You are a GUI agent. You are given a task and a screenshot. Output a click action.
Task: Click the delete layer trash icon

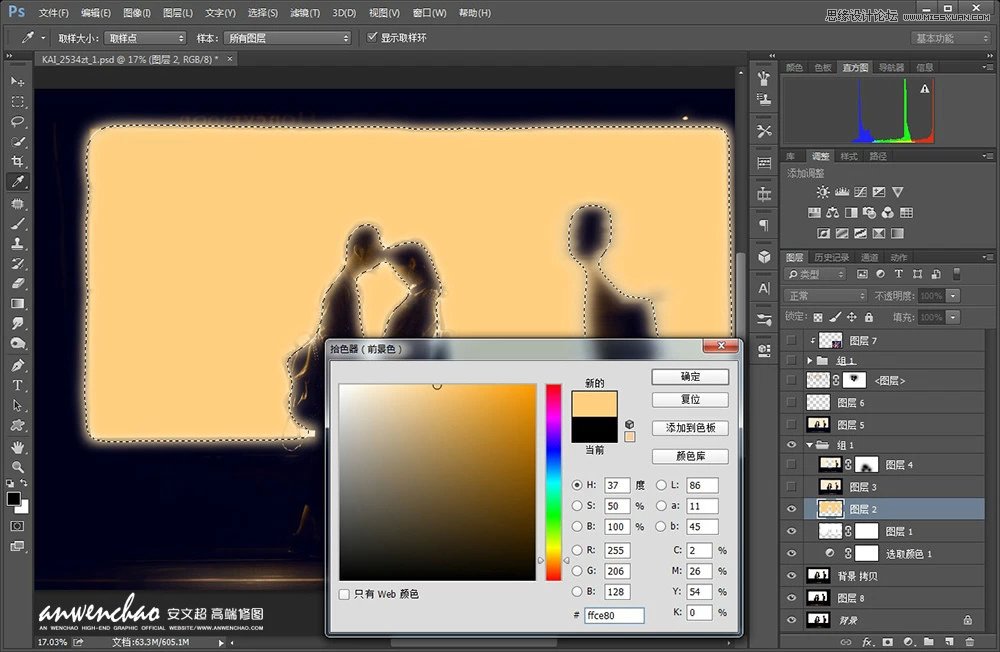pyautogui.click(x=969, y=642)
